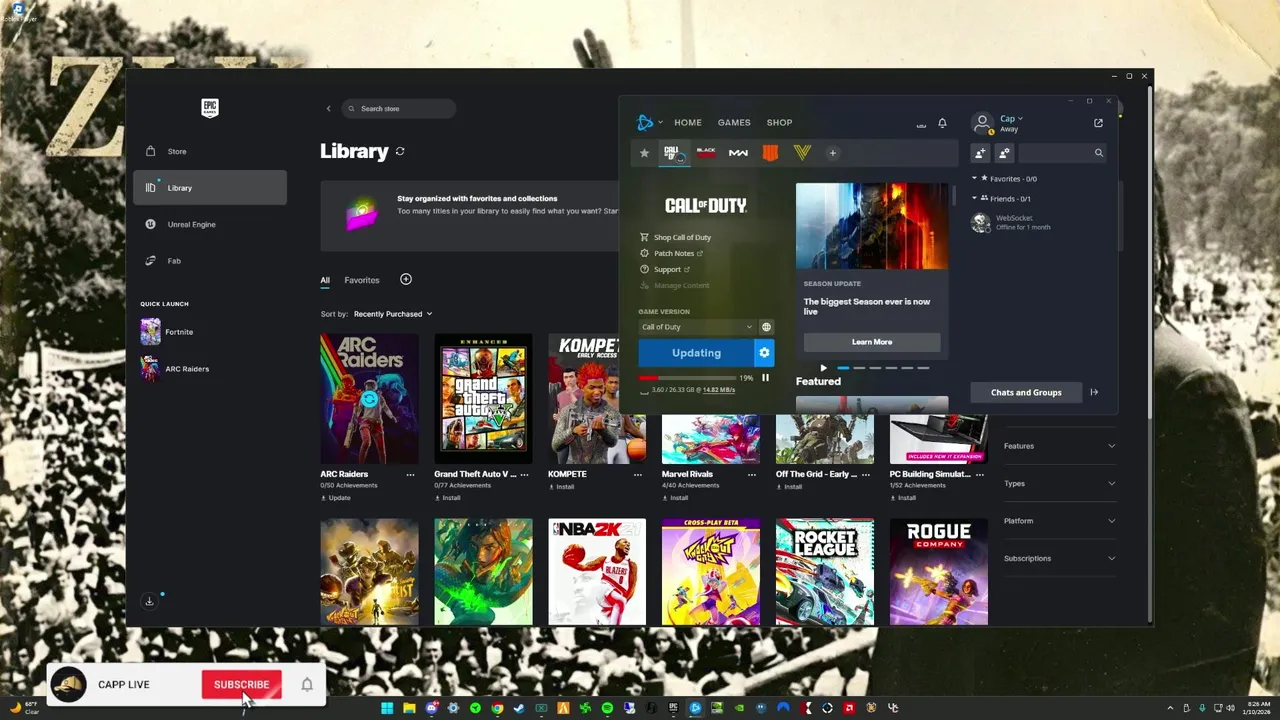Image resolution: width=1280 pixels, height=720 pixels.
Task: Click Learn More on Season Update
Action: point(872,342)
